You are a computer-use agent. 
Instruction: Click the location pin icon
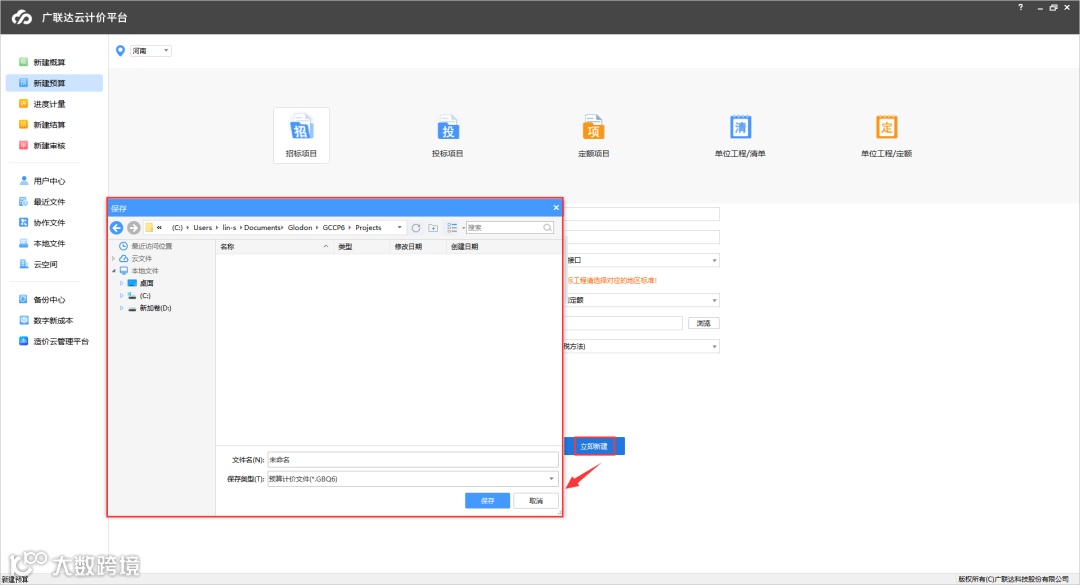(121, 50)
